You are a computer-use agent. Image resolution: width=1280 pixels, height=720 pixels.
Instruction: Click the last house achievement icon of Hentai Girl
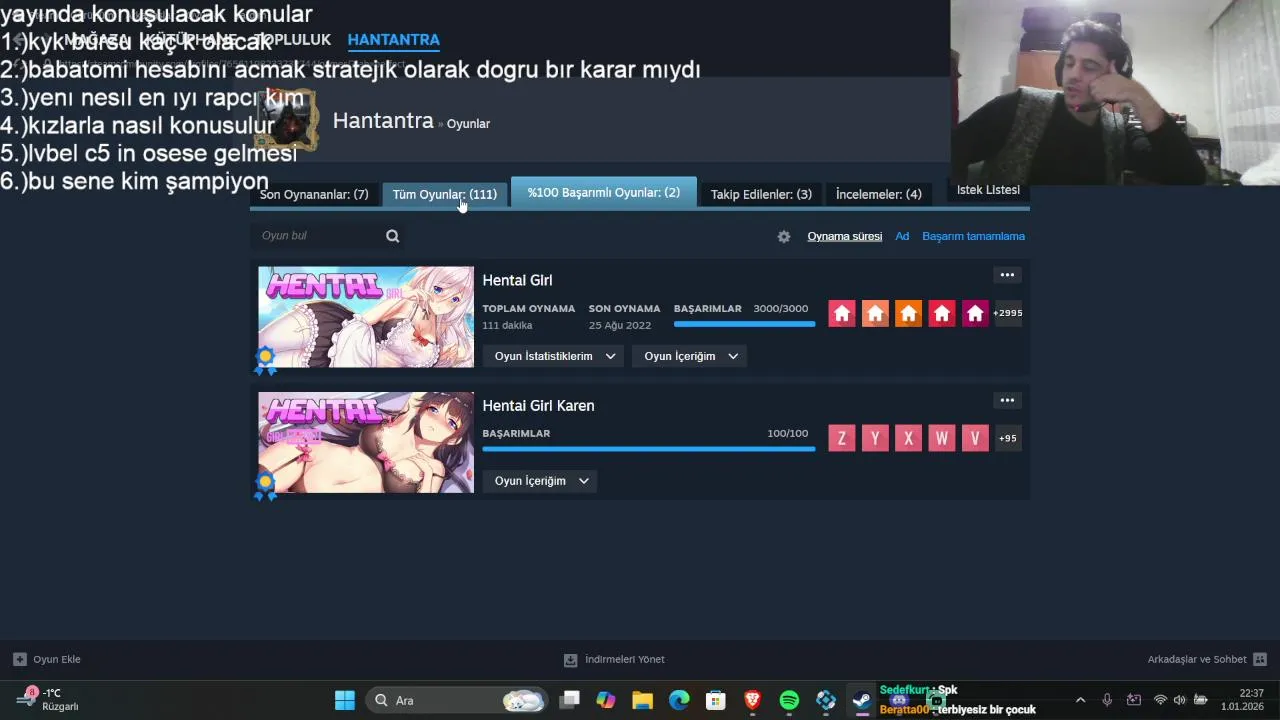pyautogui.click(x=975, y=313)
